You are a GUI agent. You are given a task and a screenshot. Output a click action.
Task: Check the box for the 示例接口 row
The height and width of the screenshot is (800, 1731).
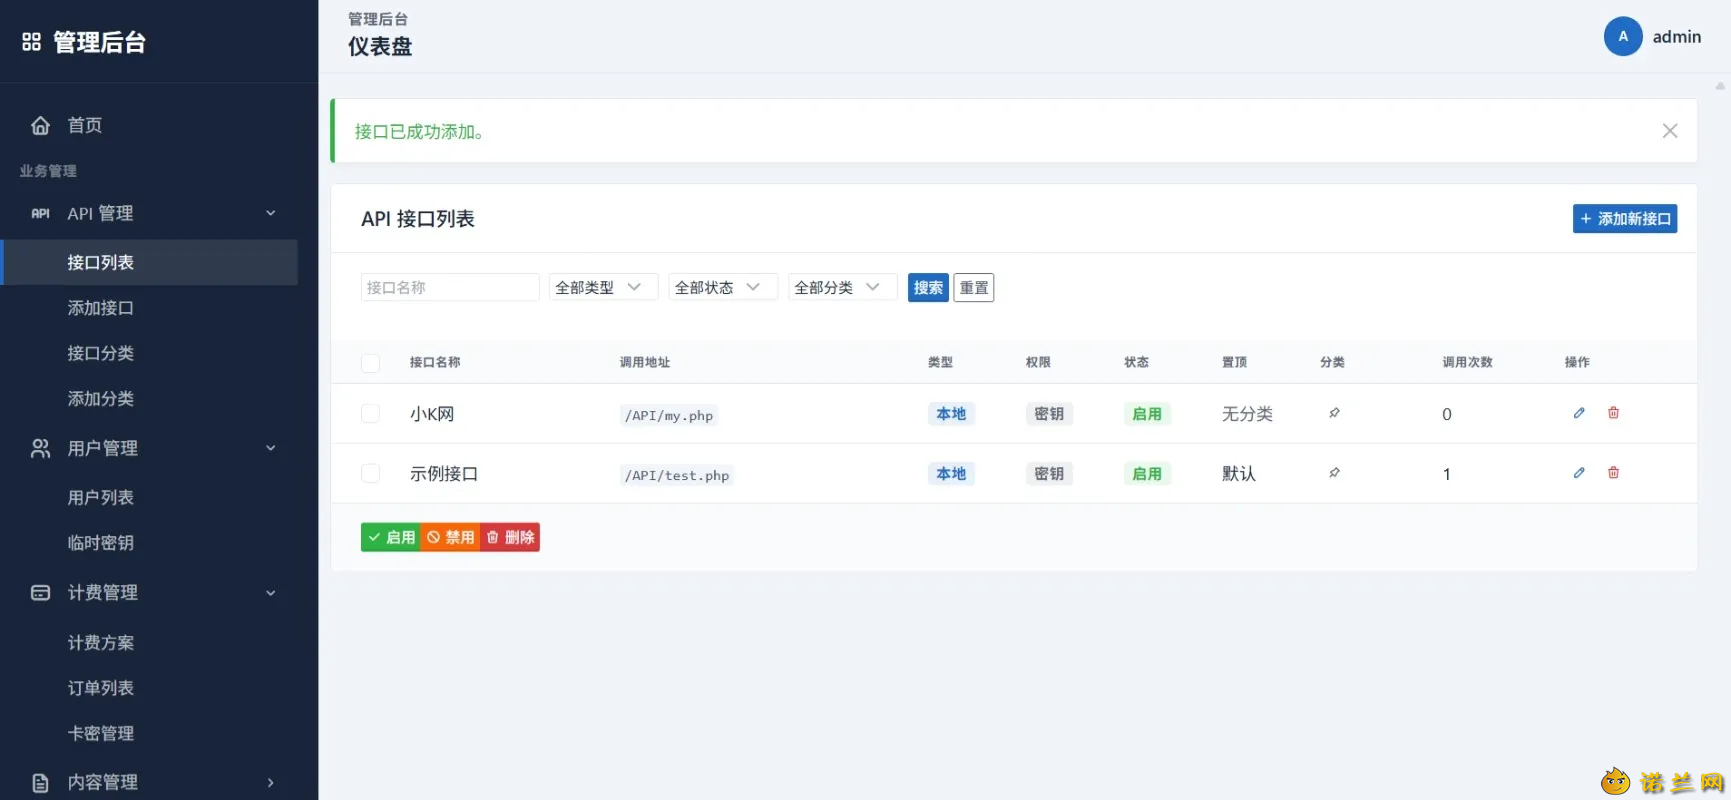click(x=370, y=474)
